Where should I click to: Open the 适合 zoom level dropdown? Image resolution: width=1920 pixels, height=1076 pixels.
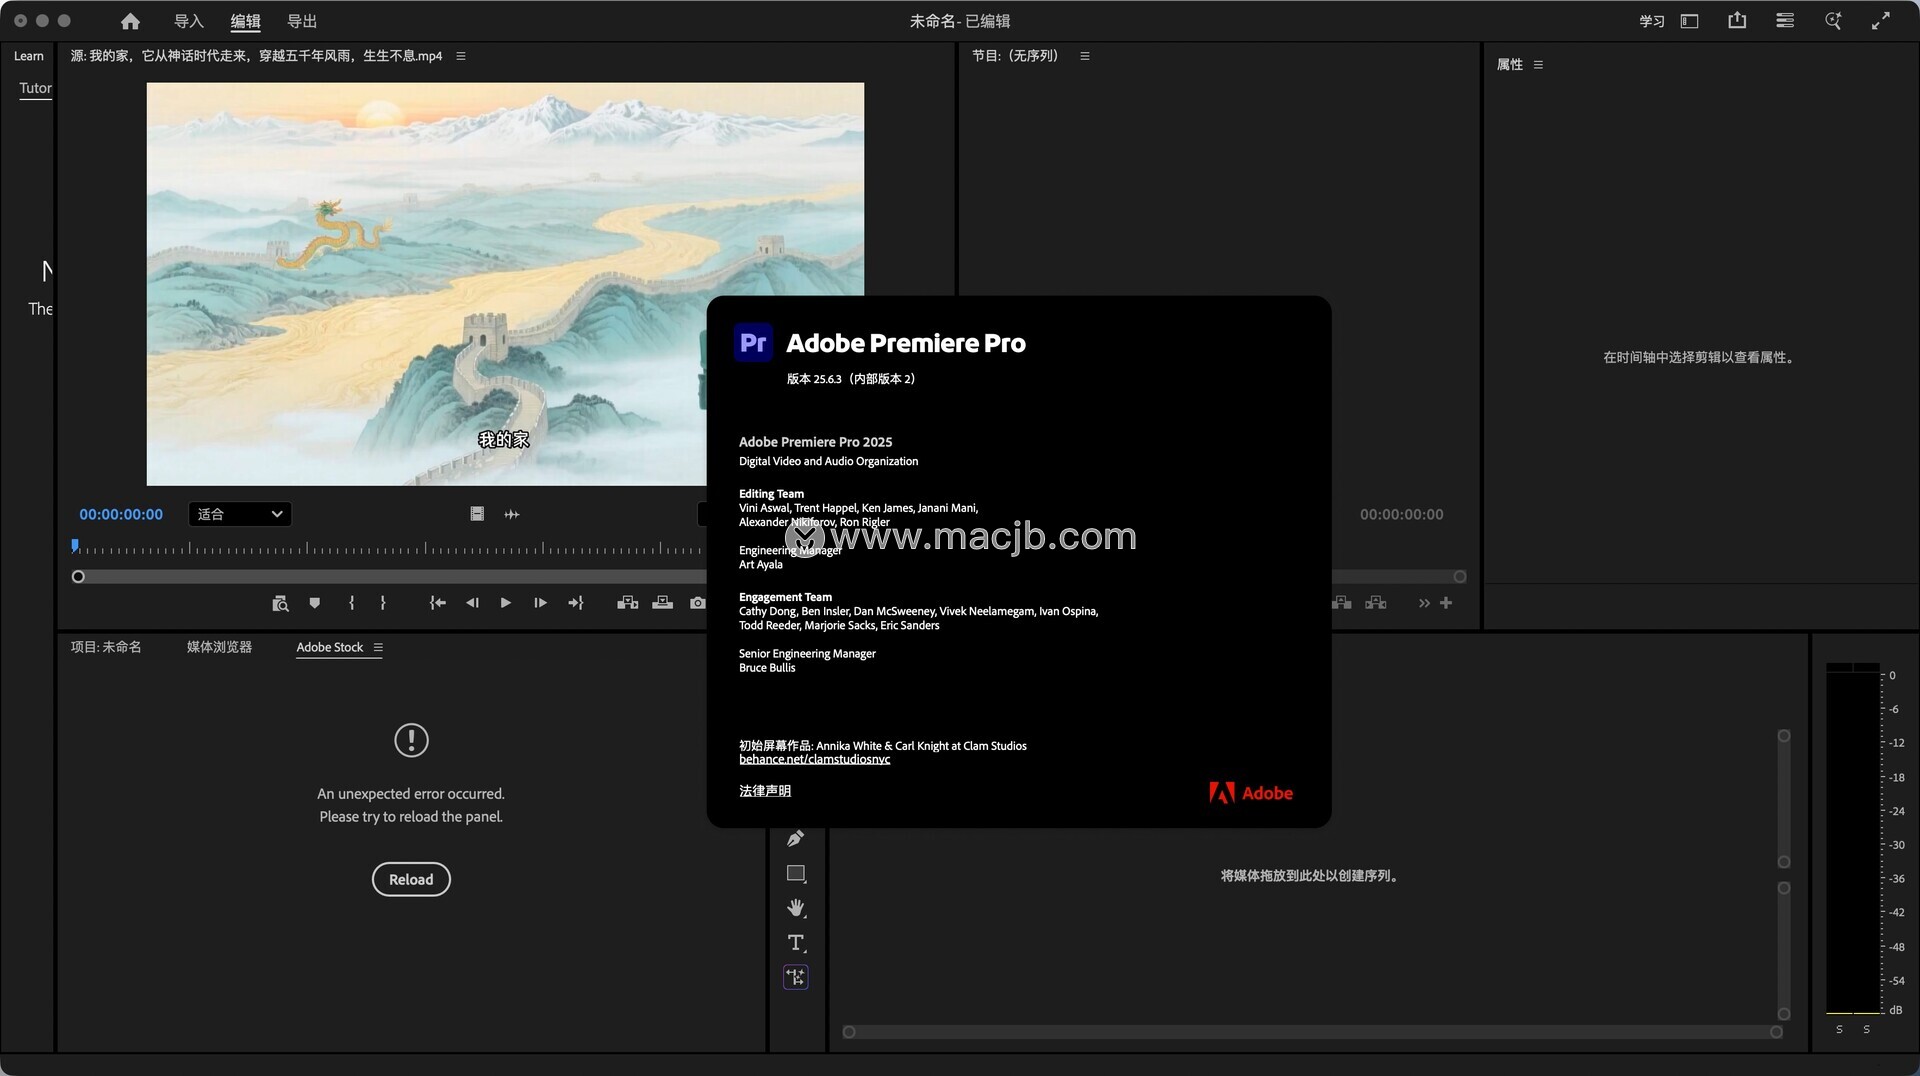pyautogui.click(x=240, y=514)
